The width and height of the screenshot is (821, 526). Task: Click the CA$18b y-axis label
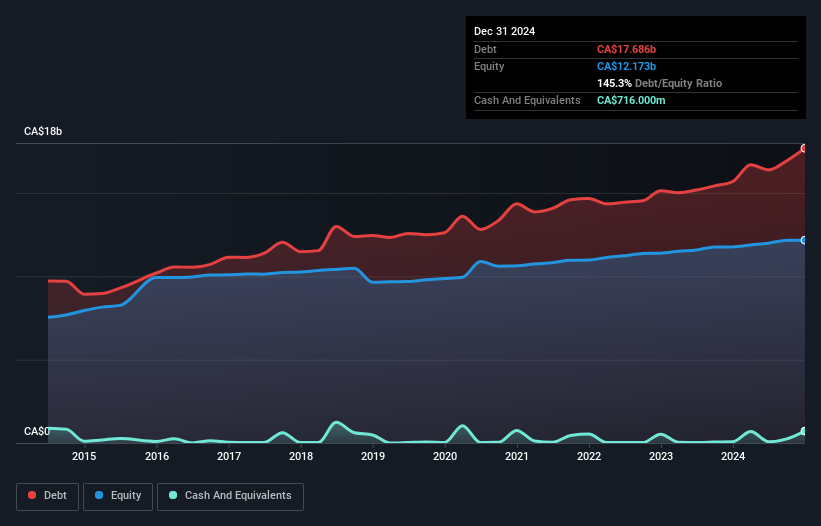pyautogui.click(x=43, y=131)
